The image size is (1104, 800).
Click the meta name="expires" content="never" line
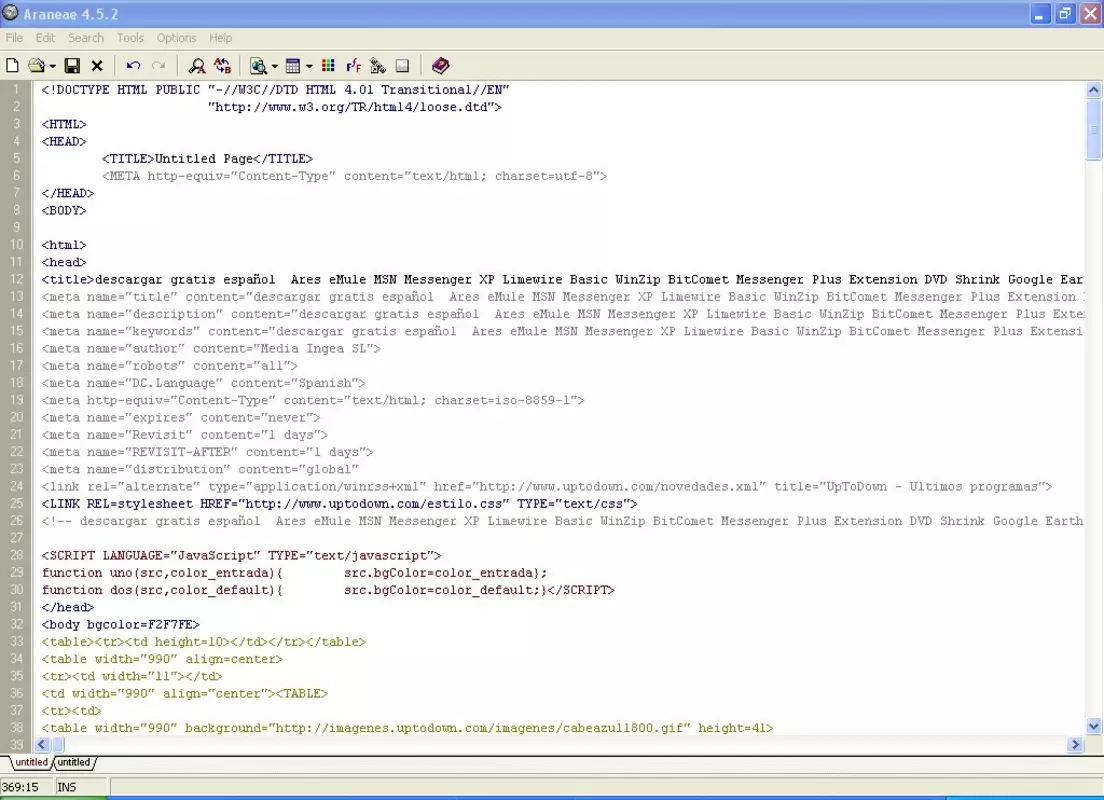pos(180,417)
